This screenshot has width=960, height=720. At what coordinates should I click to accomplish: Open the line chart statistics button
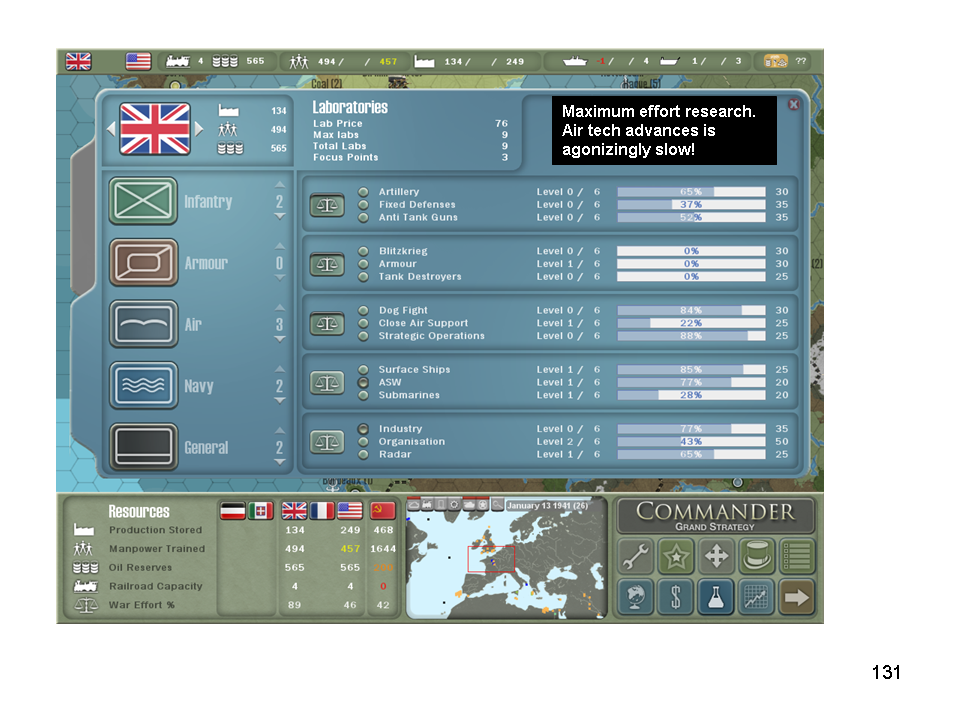[x=757, y=597]
